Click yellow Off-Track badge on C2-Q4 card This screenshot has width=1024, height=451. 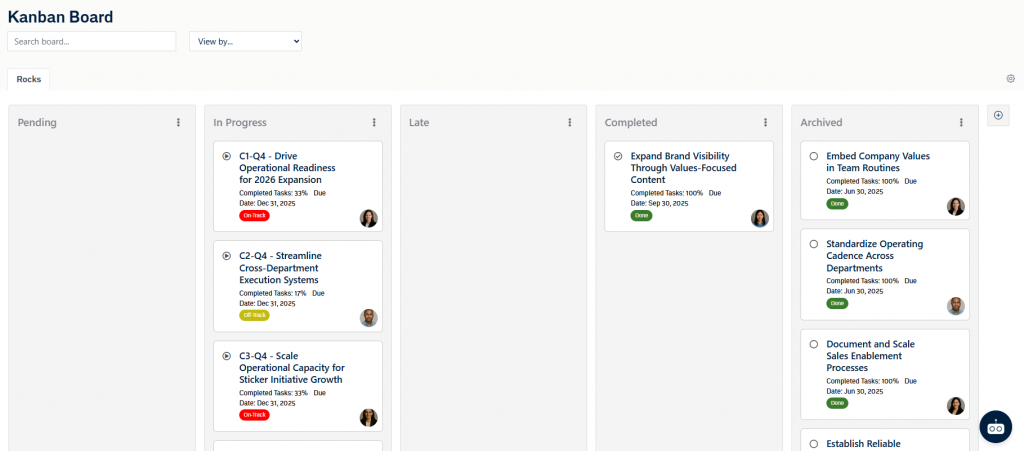coord(254,315)
